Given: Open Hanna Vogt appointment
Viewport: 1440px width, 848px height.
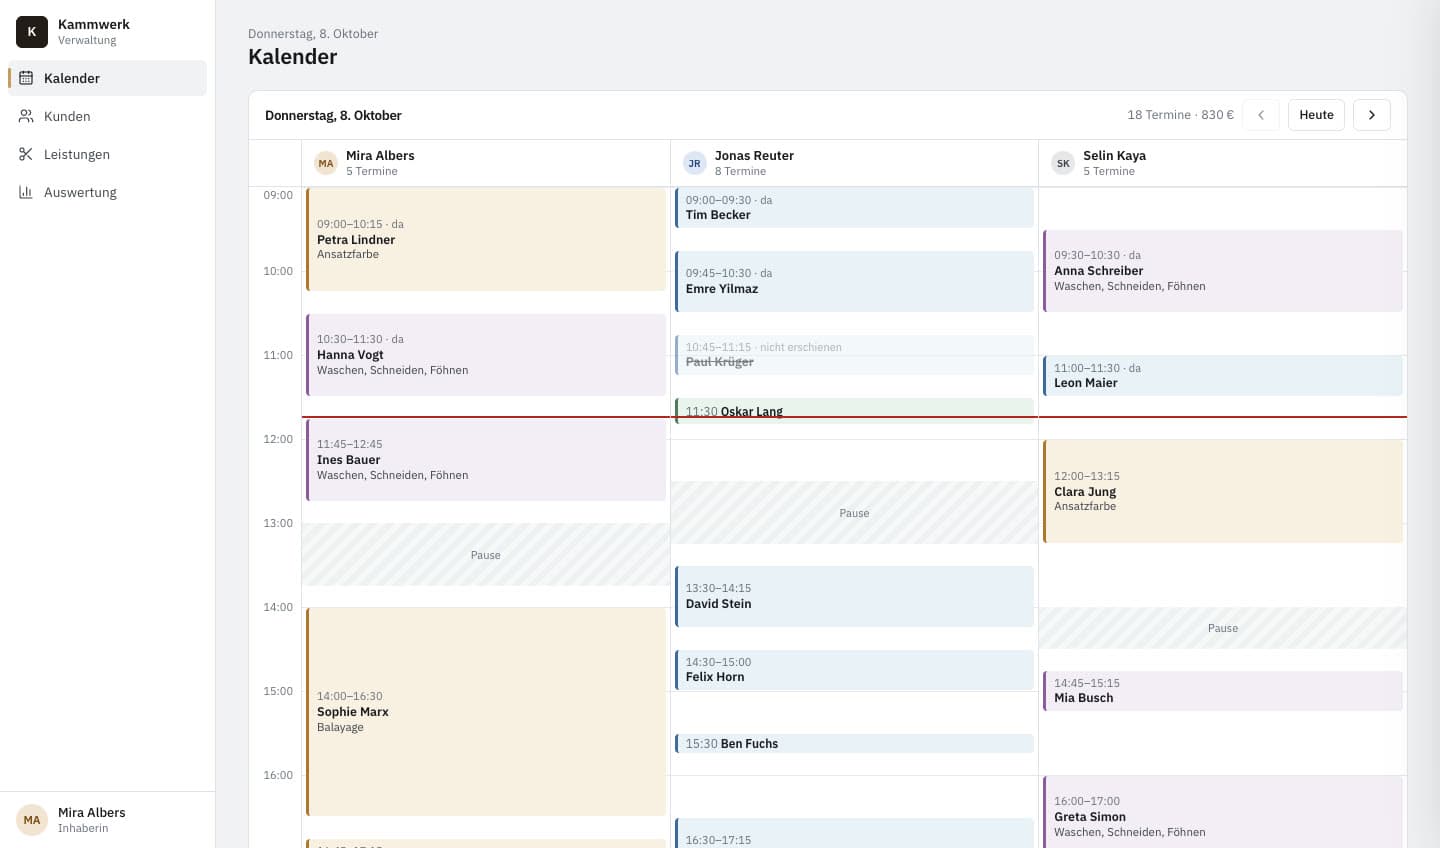Looking at the screenshot, I should [486, 355].
